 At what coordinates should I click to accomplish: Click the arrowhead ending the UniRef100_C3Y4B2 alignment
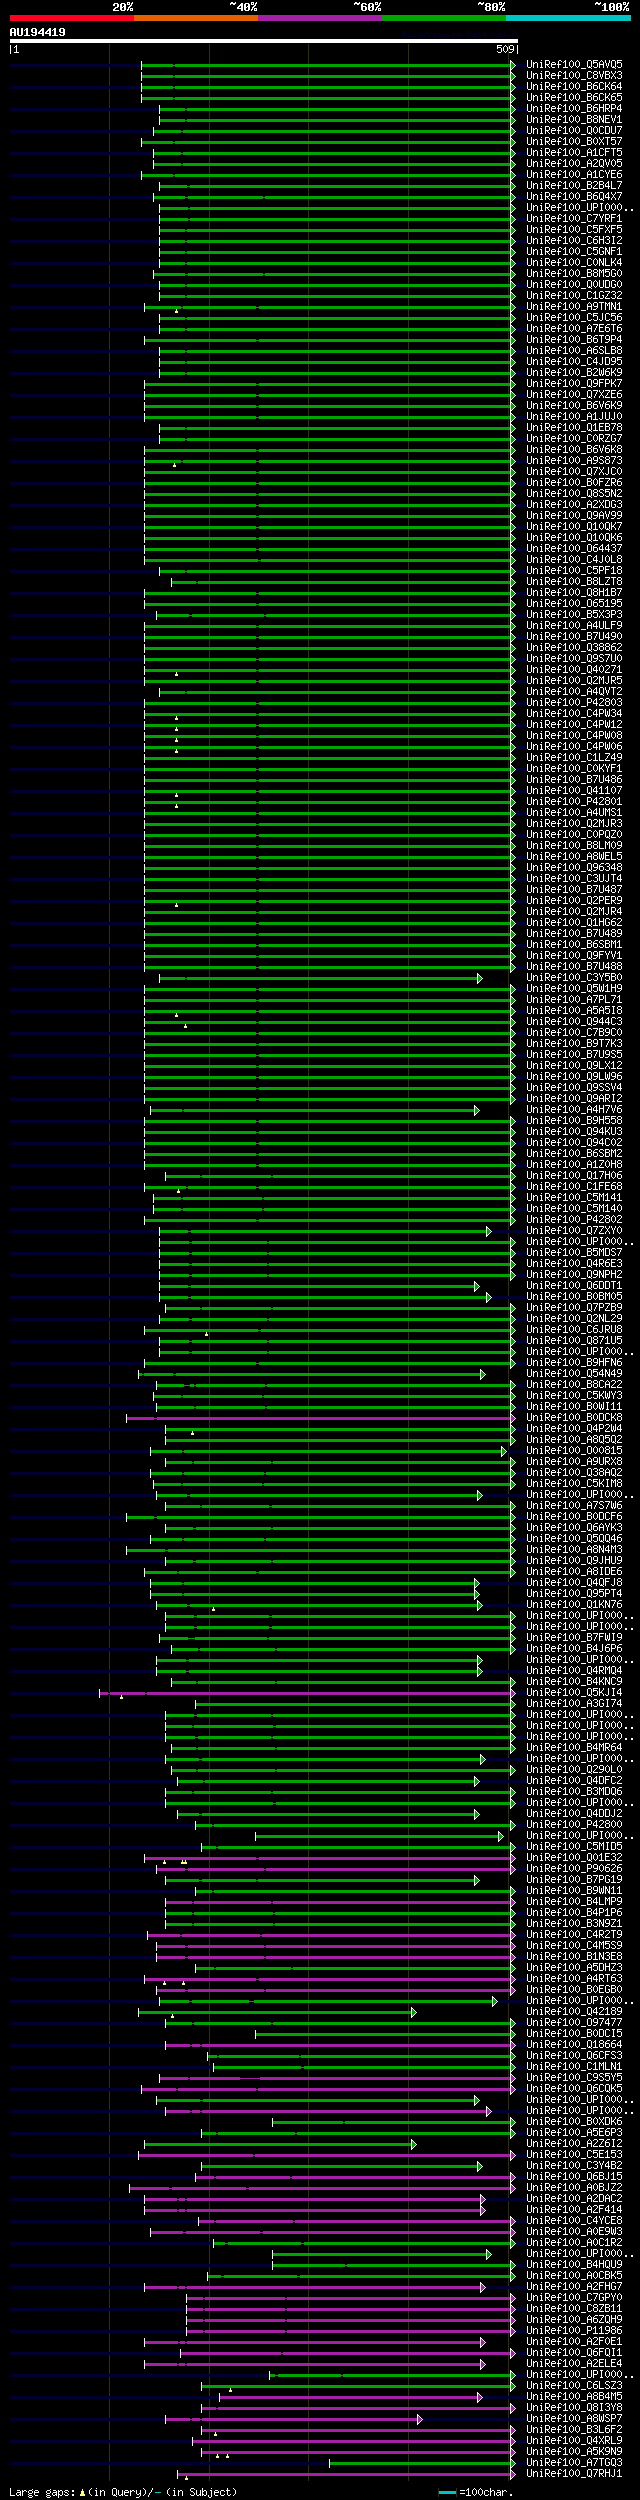point(480,2165)
